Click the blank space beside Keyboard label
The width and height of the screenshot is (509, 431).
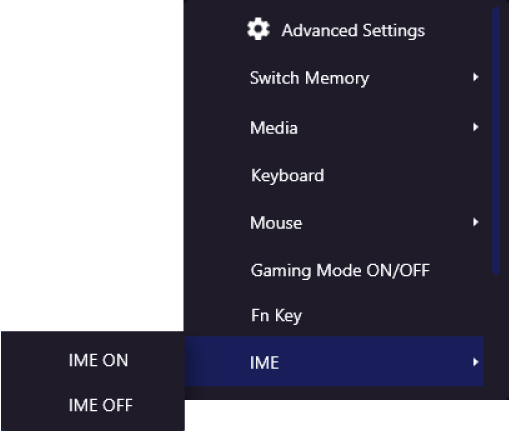tap(400, 175)
